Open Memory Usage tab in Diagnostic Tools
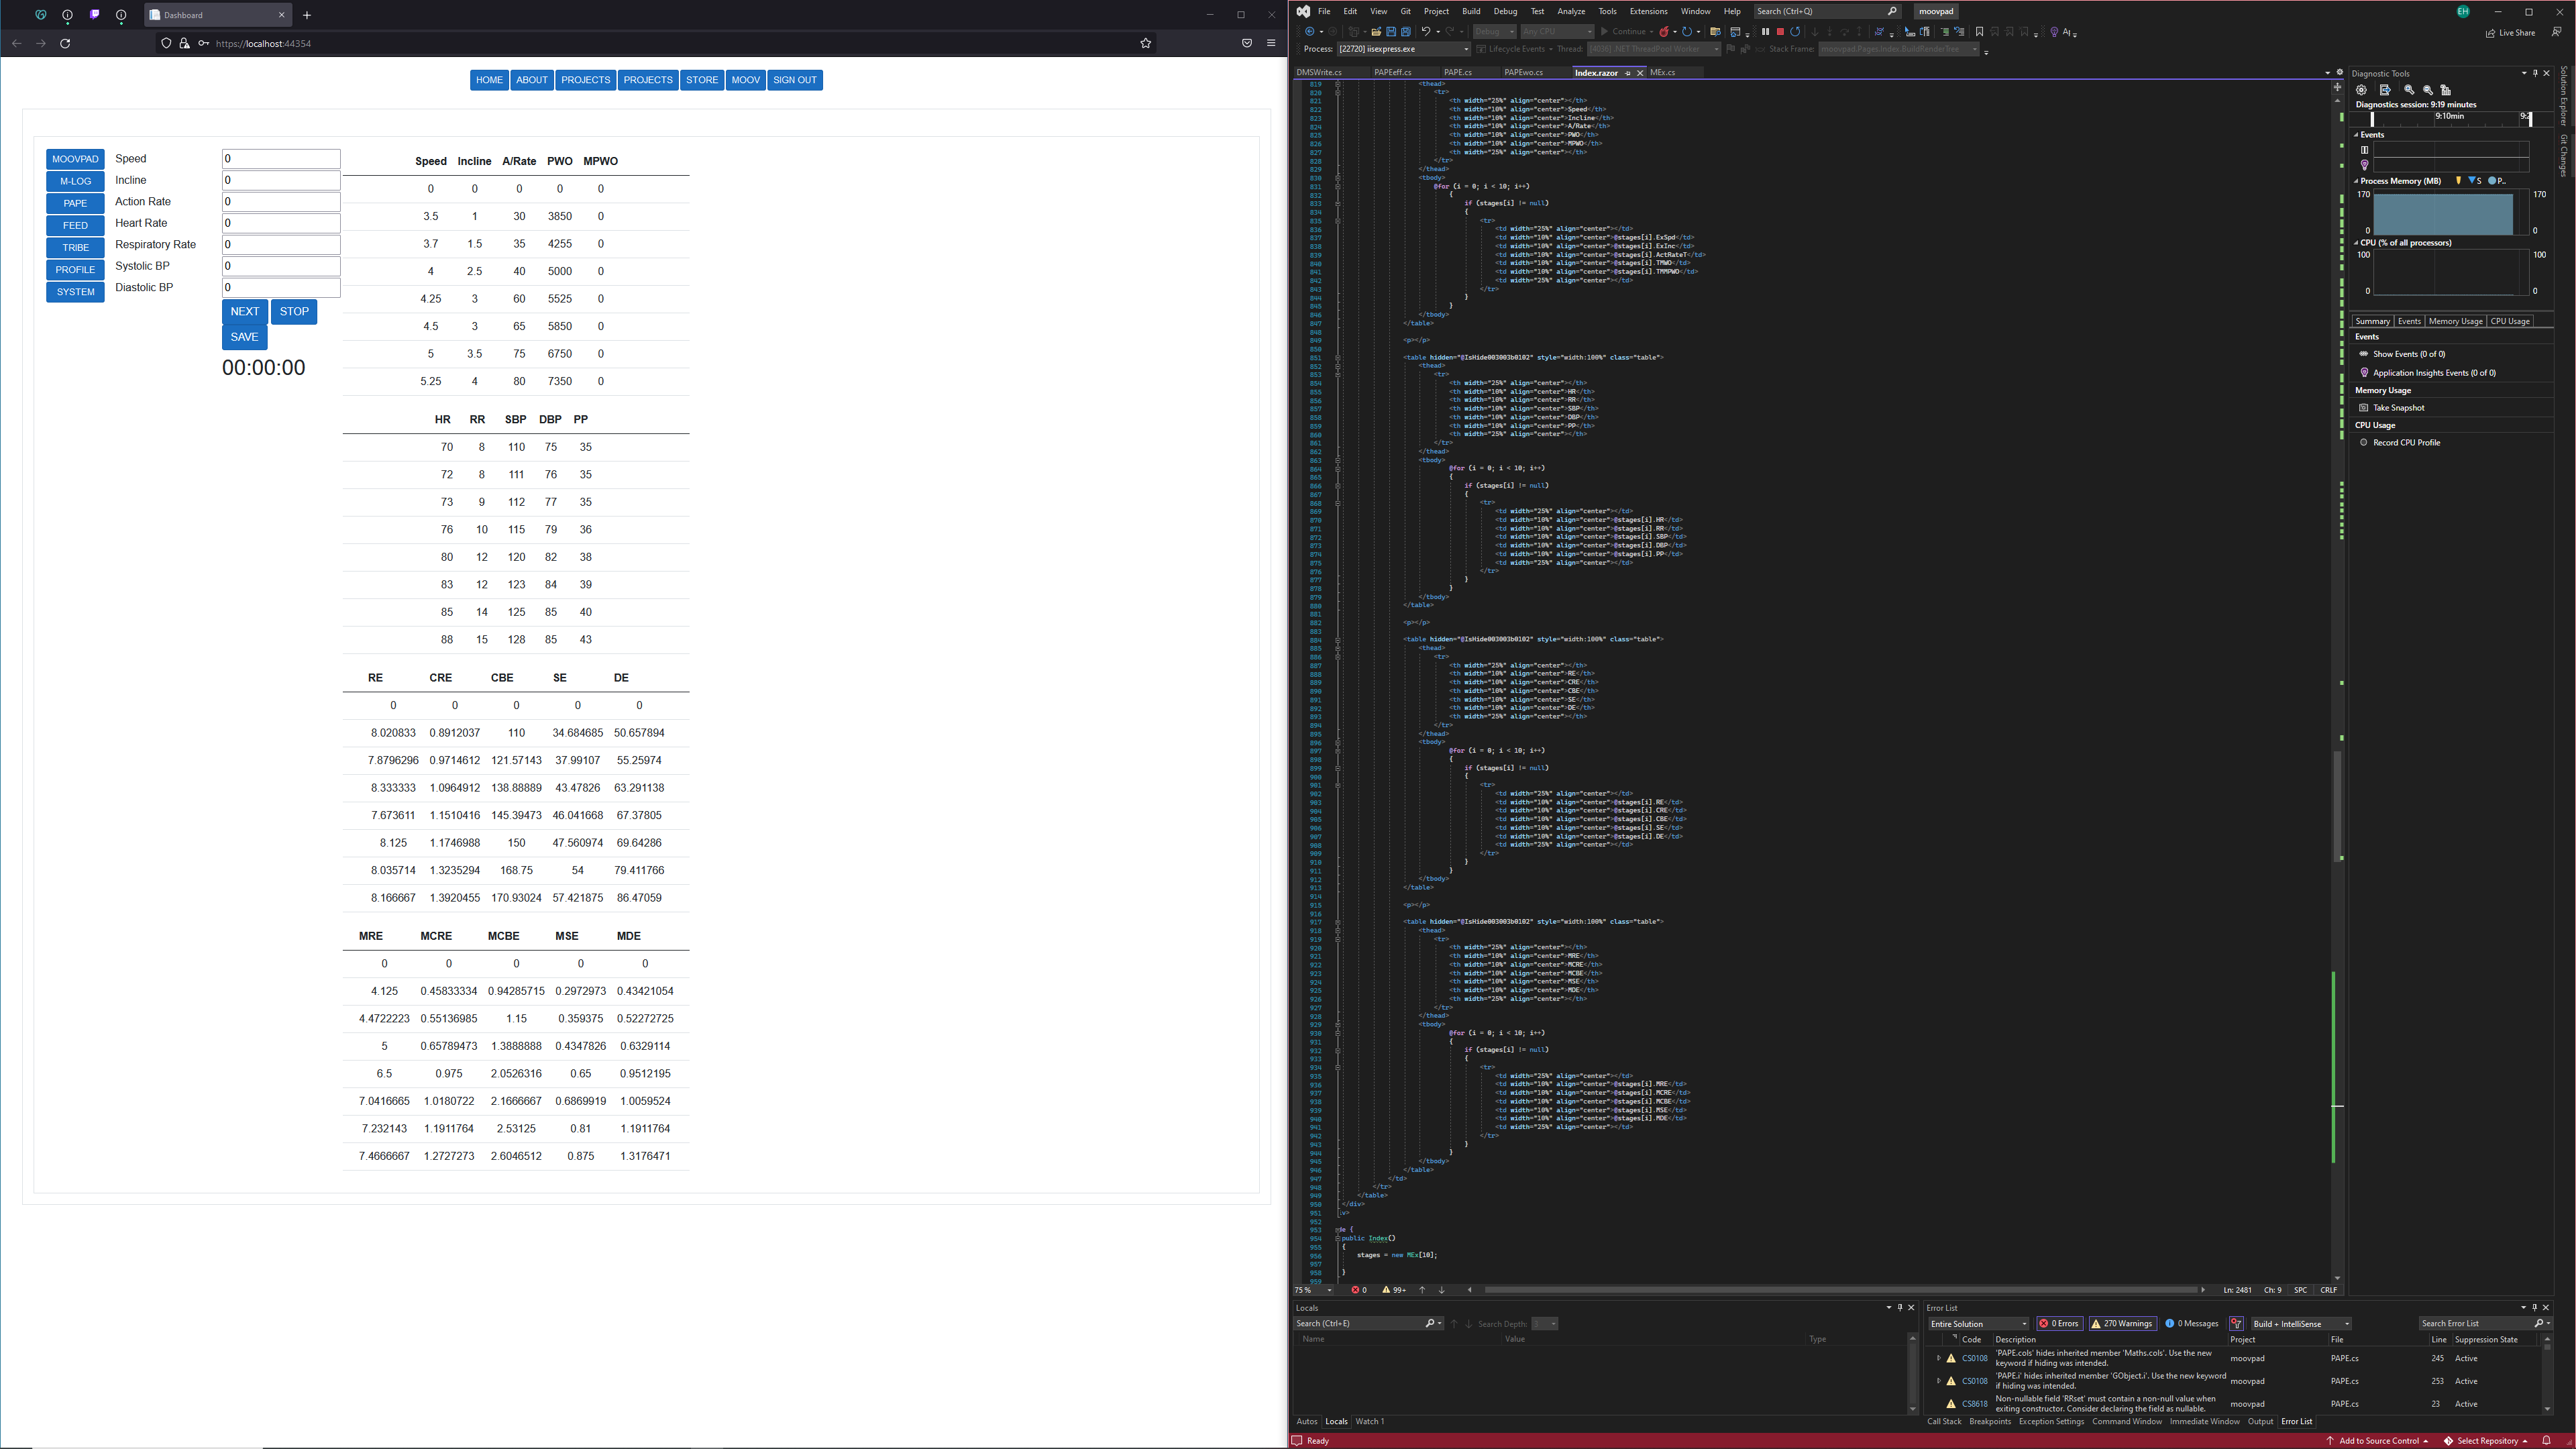The height and width of the screenshot is (1449, 2576). (x=2455, y=321)
